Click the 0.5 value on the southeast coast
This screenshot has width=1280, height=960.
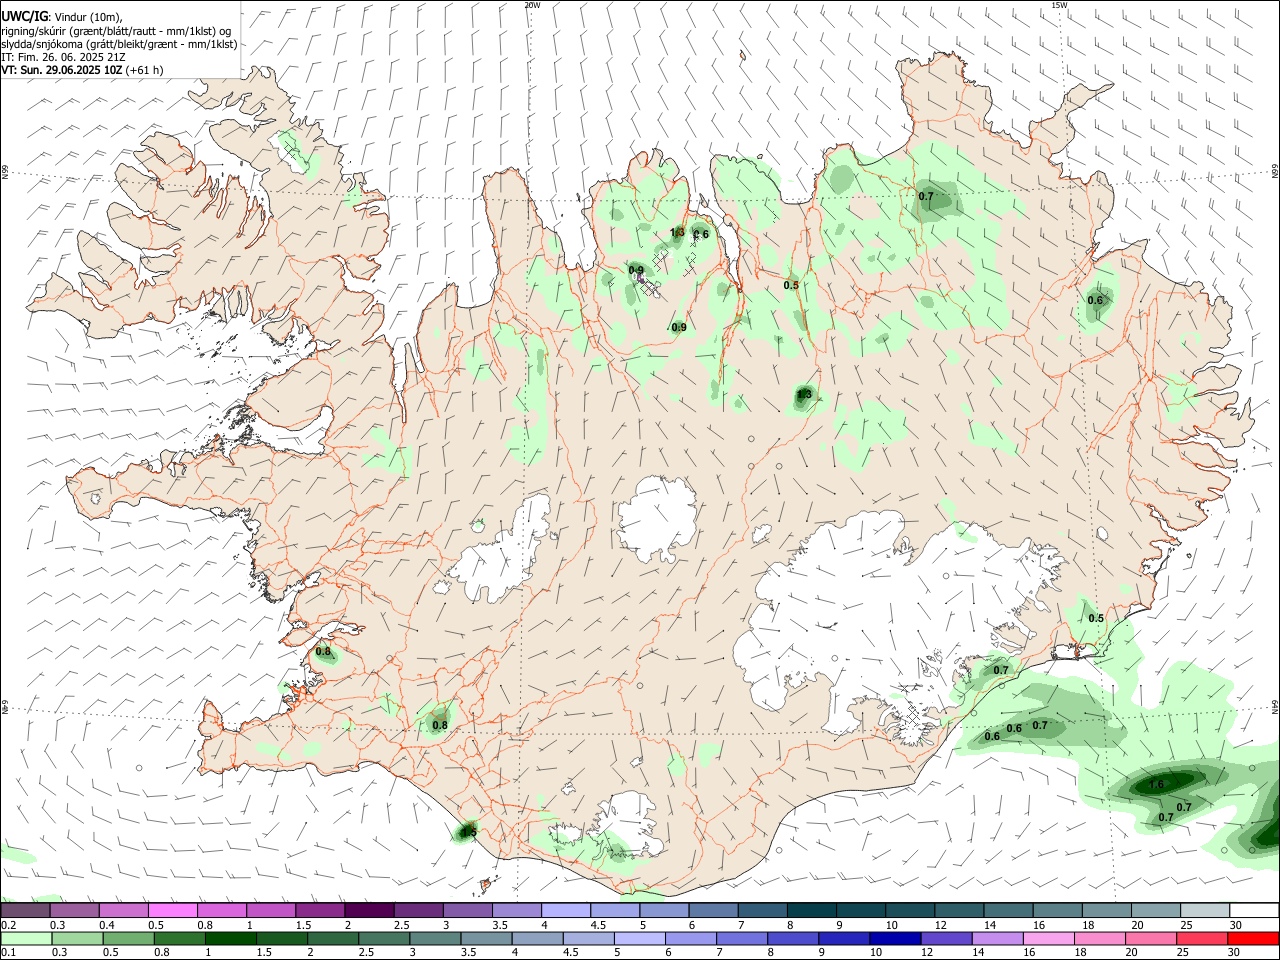[x=1096, y=618]
